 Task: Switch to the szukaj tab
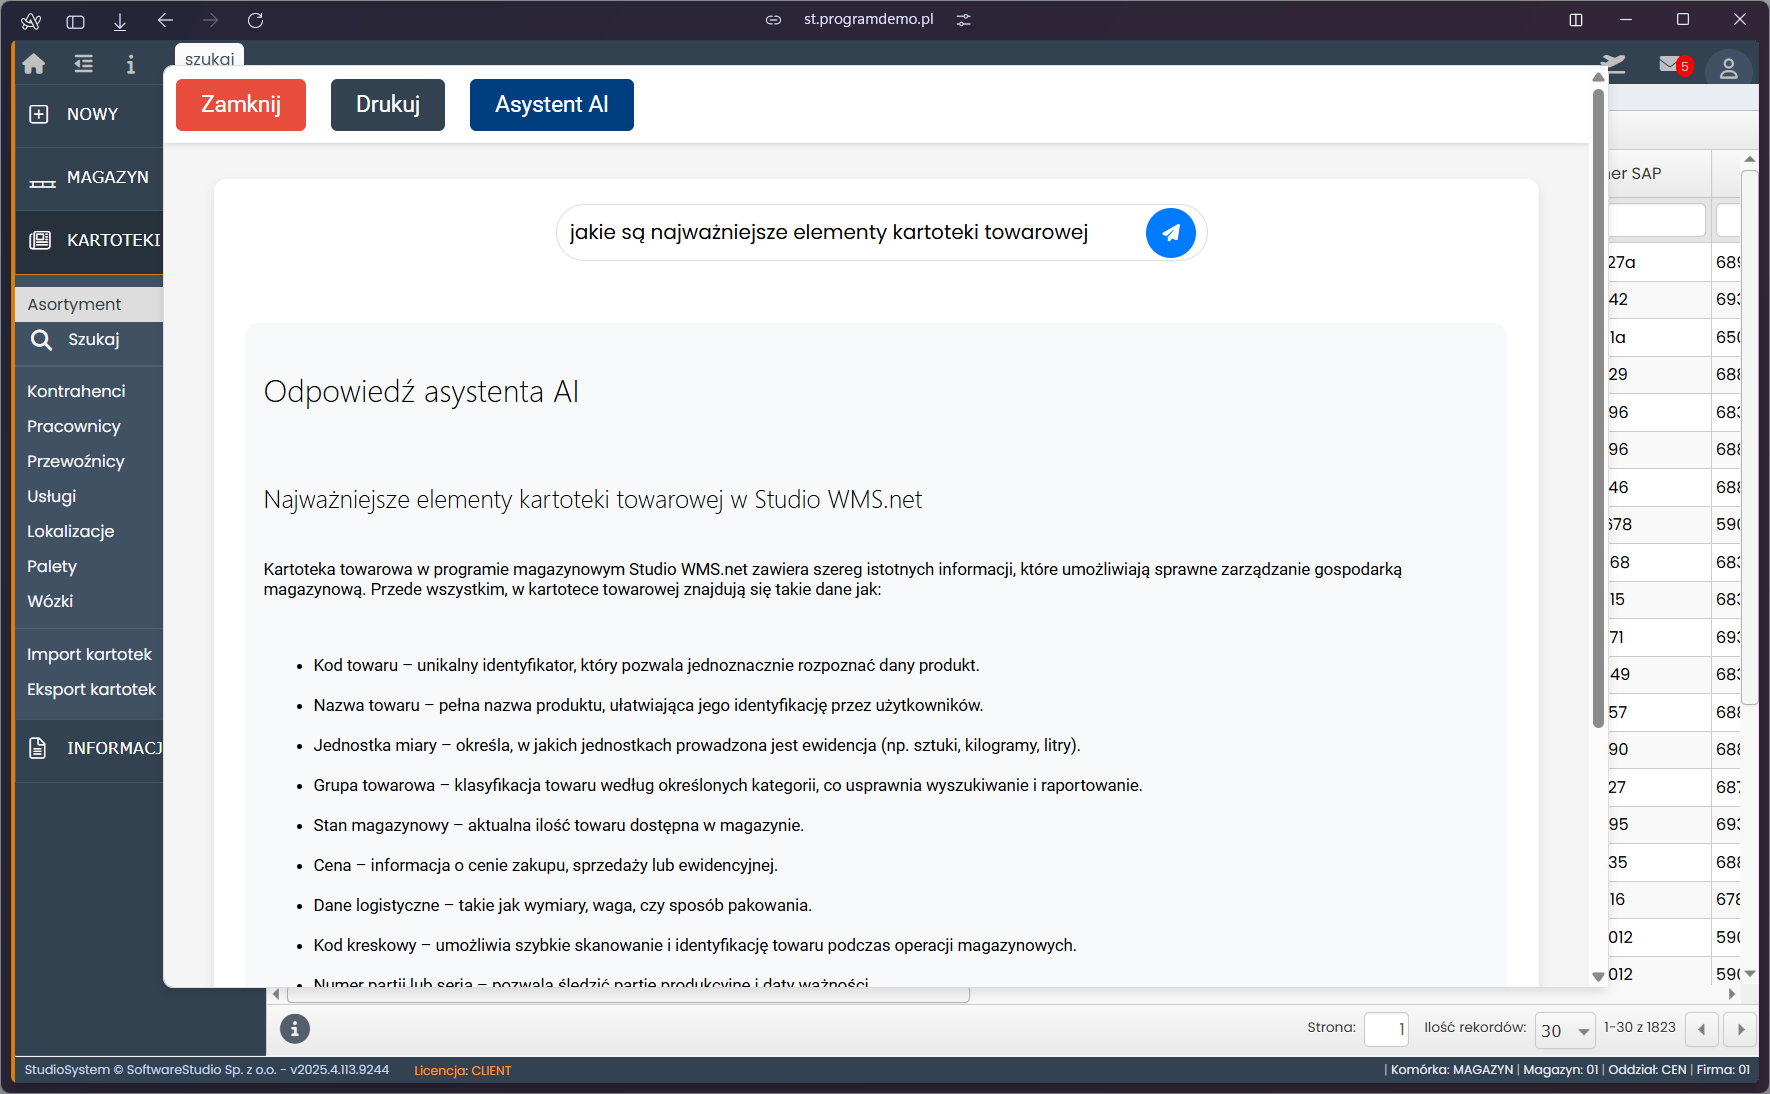pyautogui.click(x=209, y=58)
